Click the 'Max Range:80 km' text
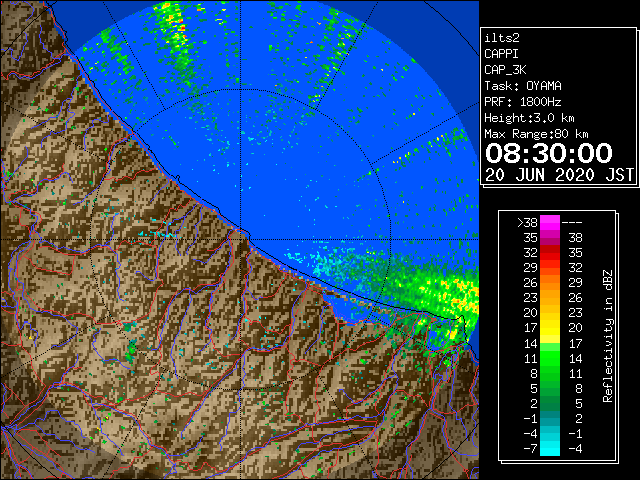640x480 pixels. pos(536,134)
